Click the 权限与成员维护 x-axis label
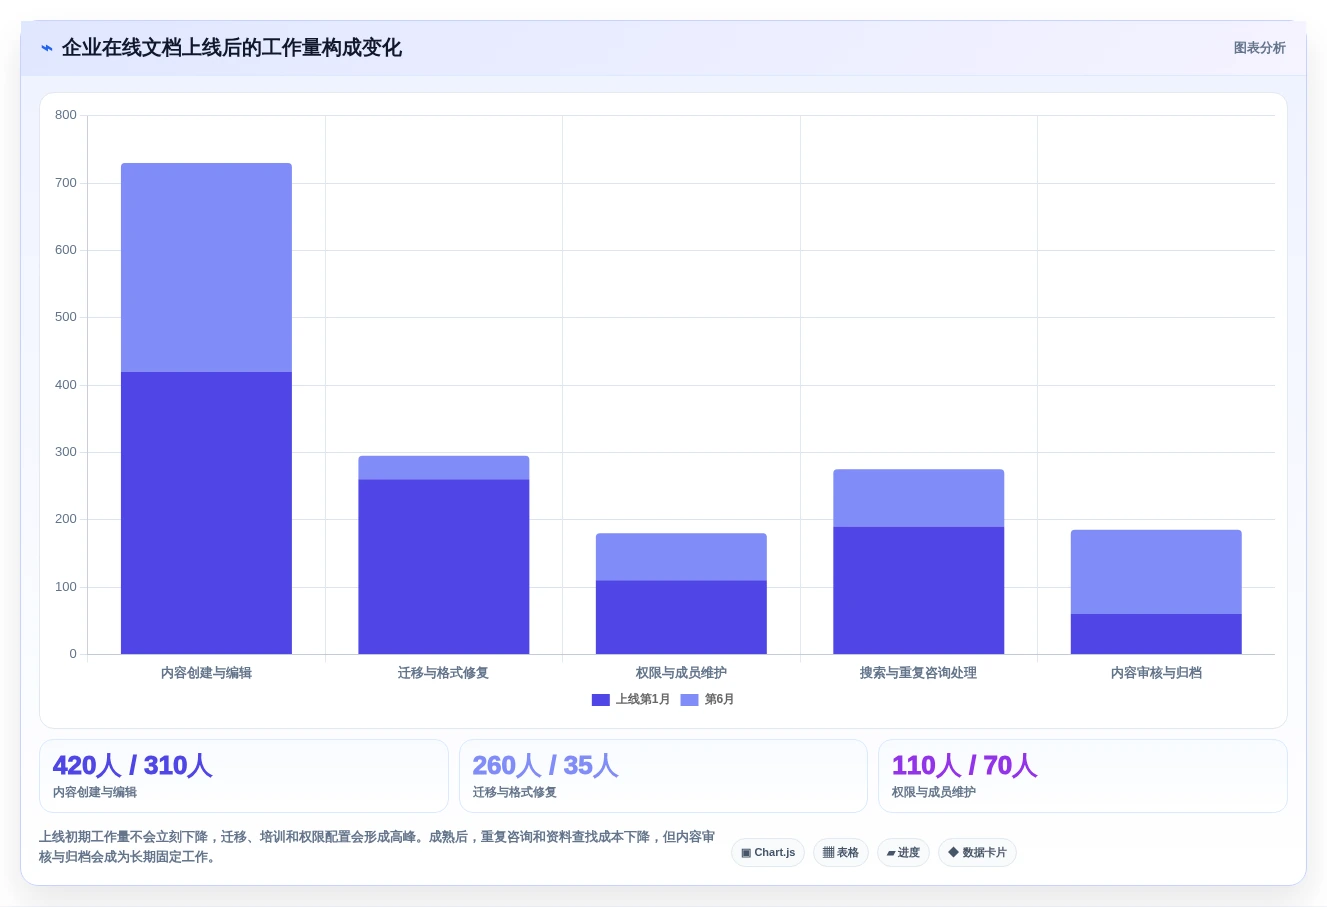Screen dimensions: 1327x907 click(682, 673)
